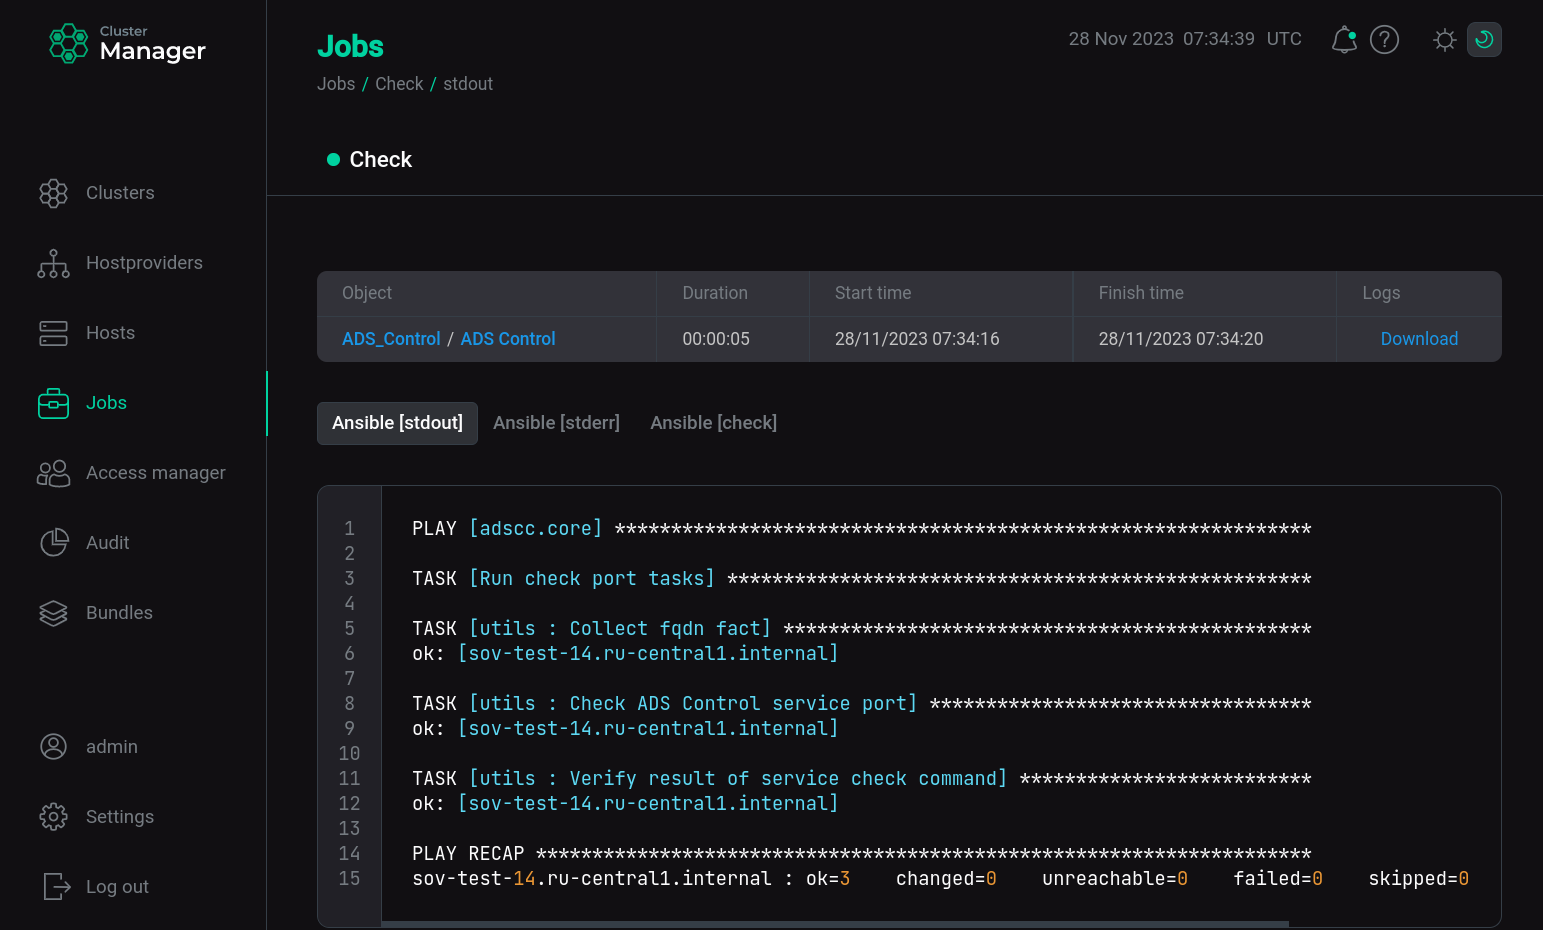Screen dimensions: 1543x930
Task: Click the Access manager people icon
Action: (x=53, y=473)
